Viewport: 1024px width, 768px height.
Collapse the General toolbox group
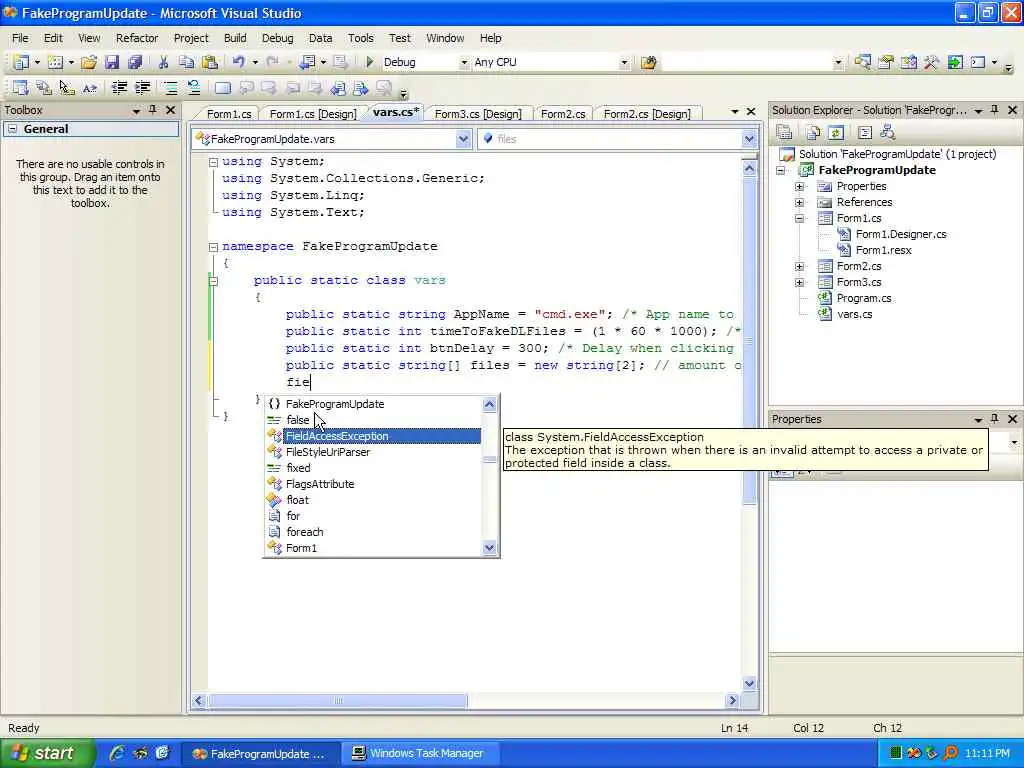[12, 129]
